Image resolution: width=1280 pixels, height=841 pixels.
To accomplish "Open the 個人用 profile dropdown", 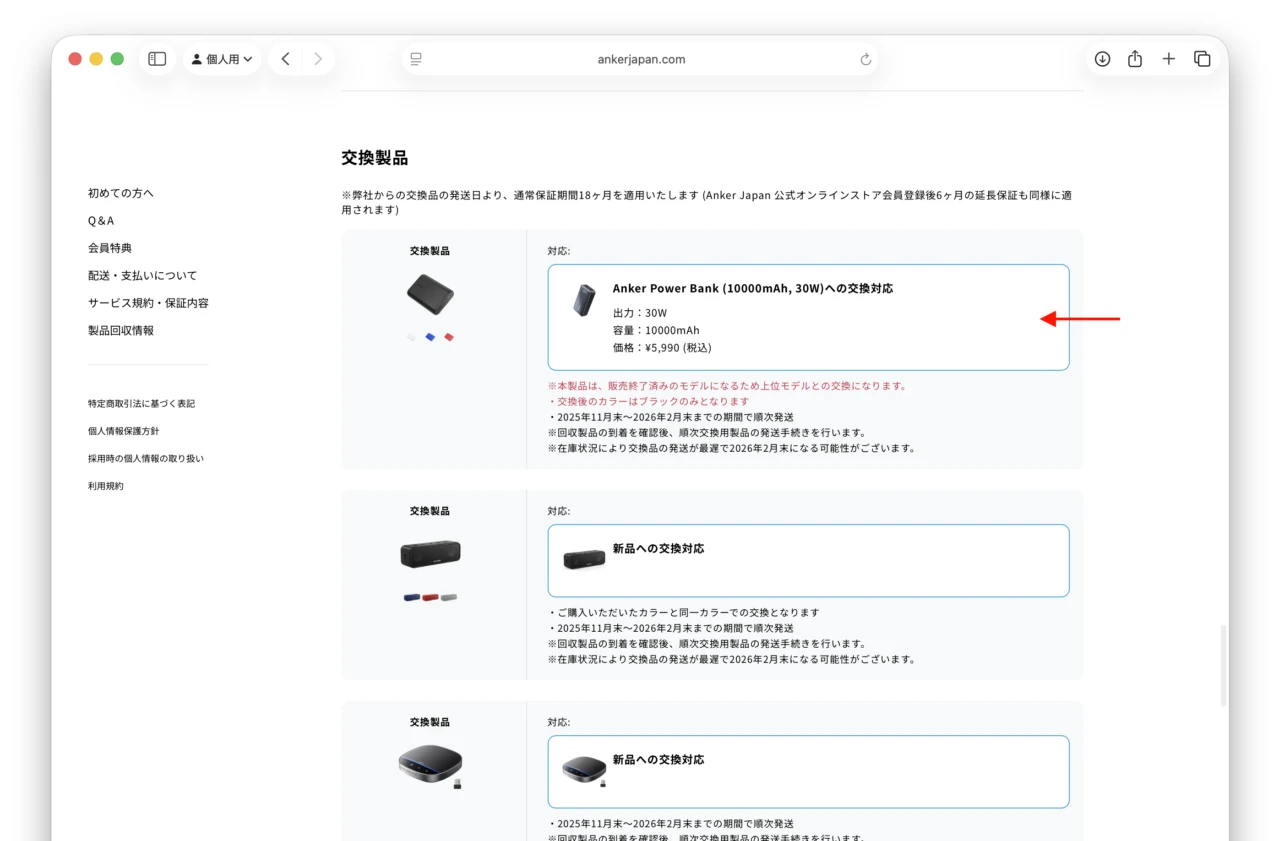I will coord(222,59).
